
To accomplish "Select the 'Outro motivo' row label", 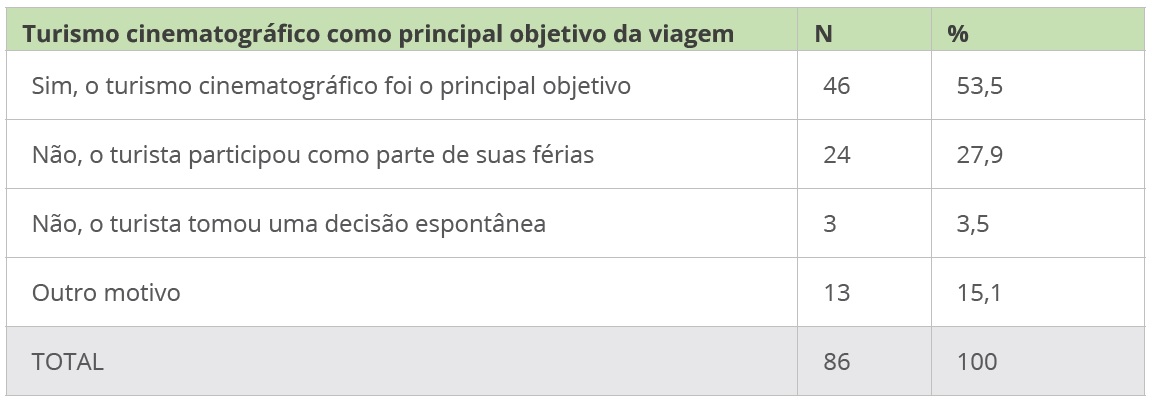I will (x=106, y=293).
